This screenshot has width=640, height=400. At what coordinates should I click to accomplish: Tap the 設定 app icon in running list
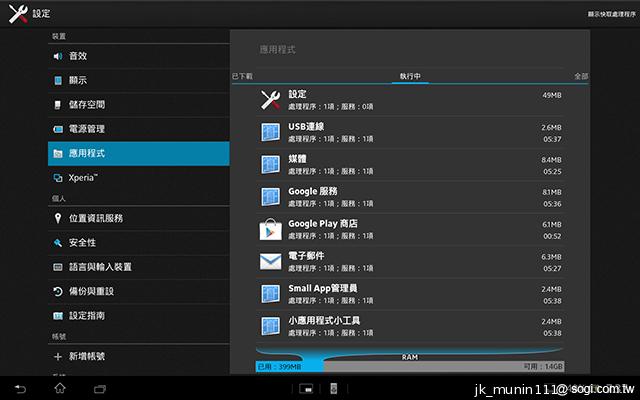pos(271,100)
